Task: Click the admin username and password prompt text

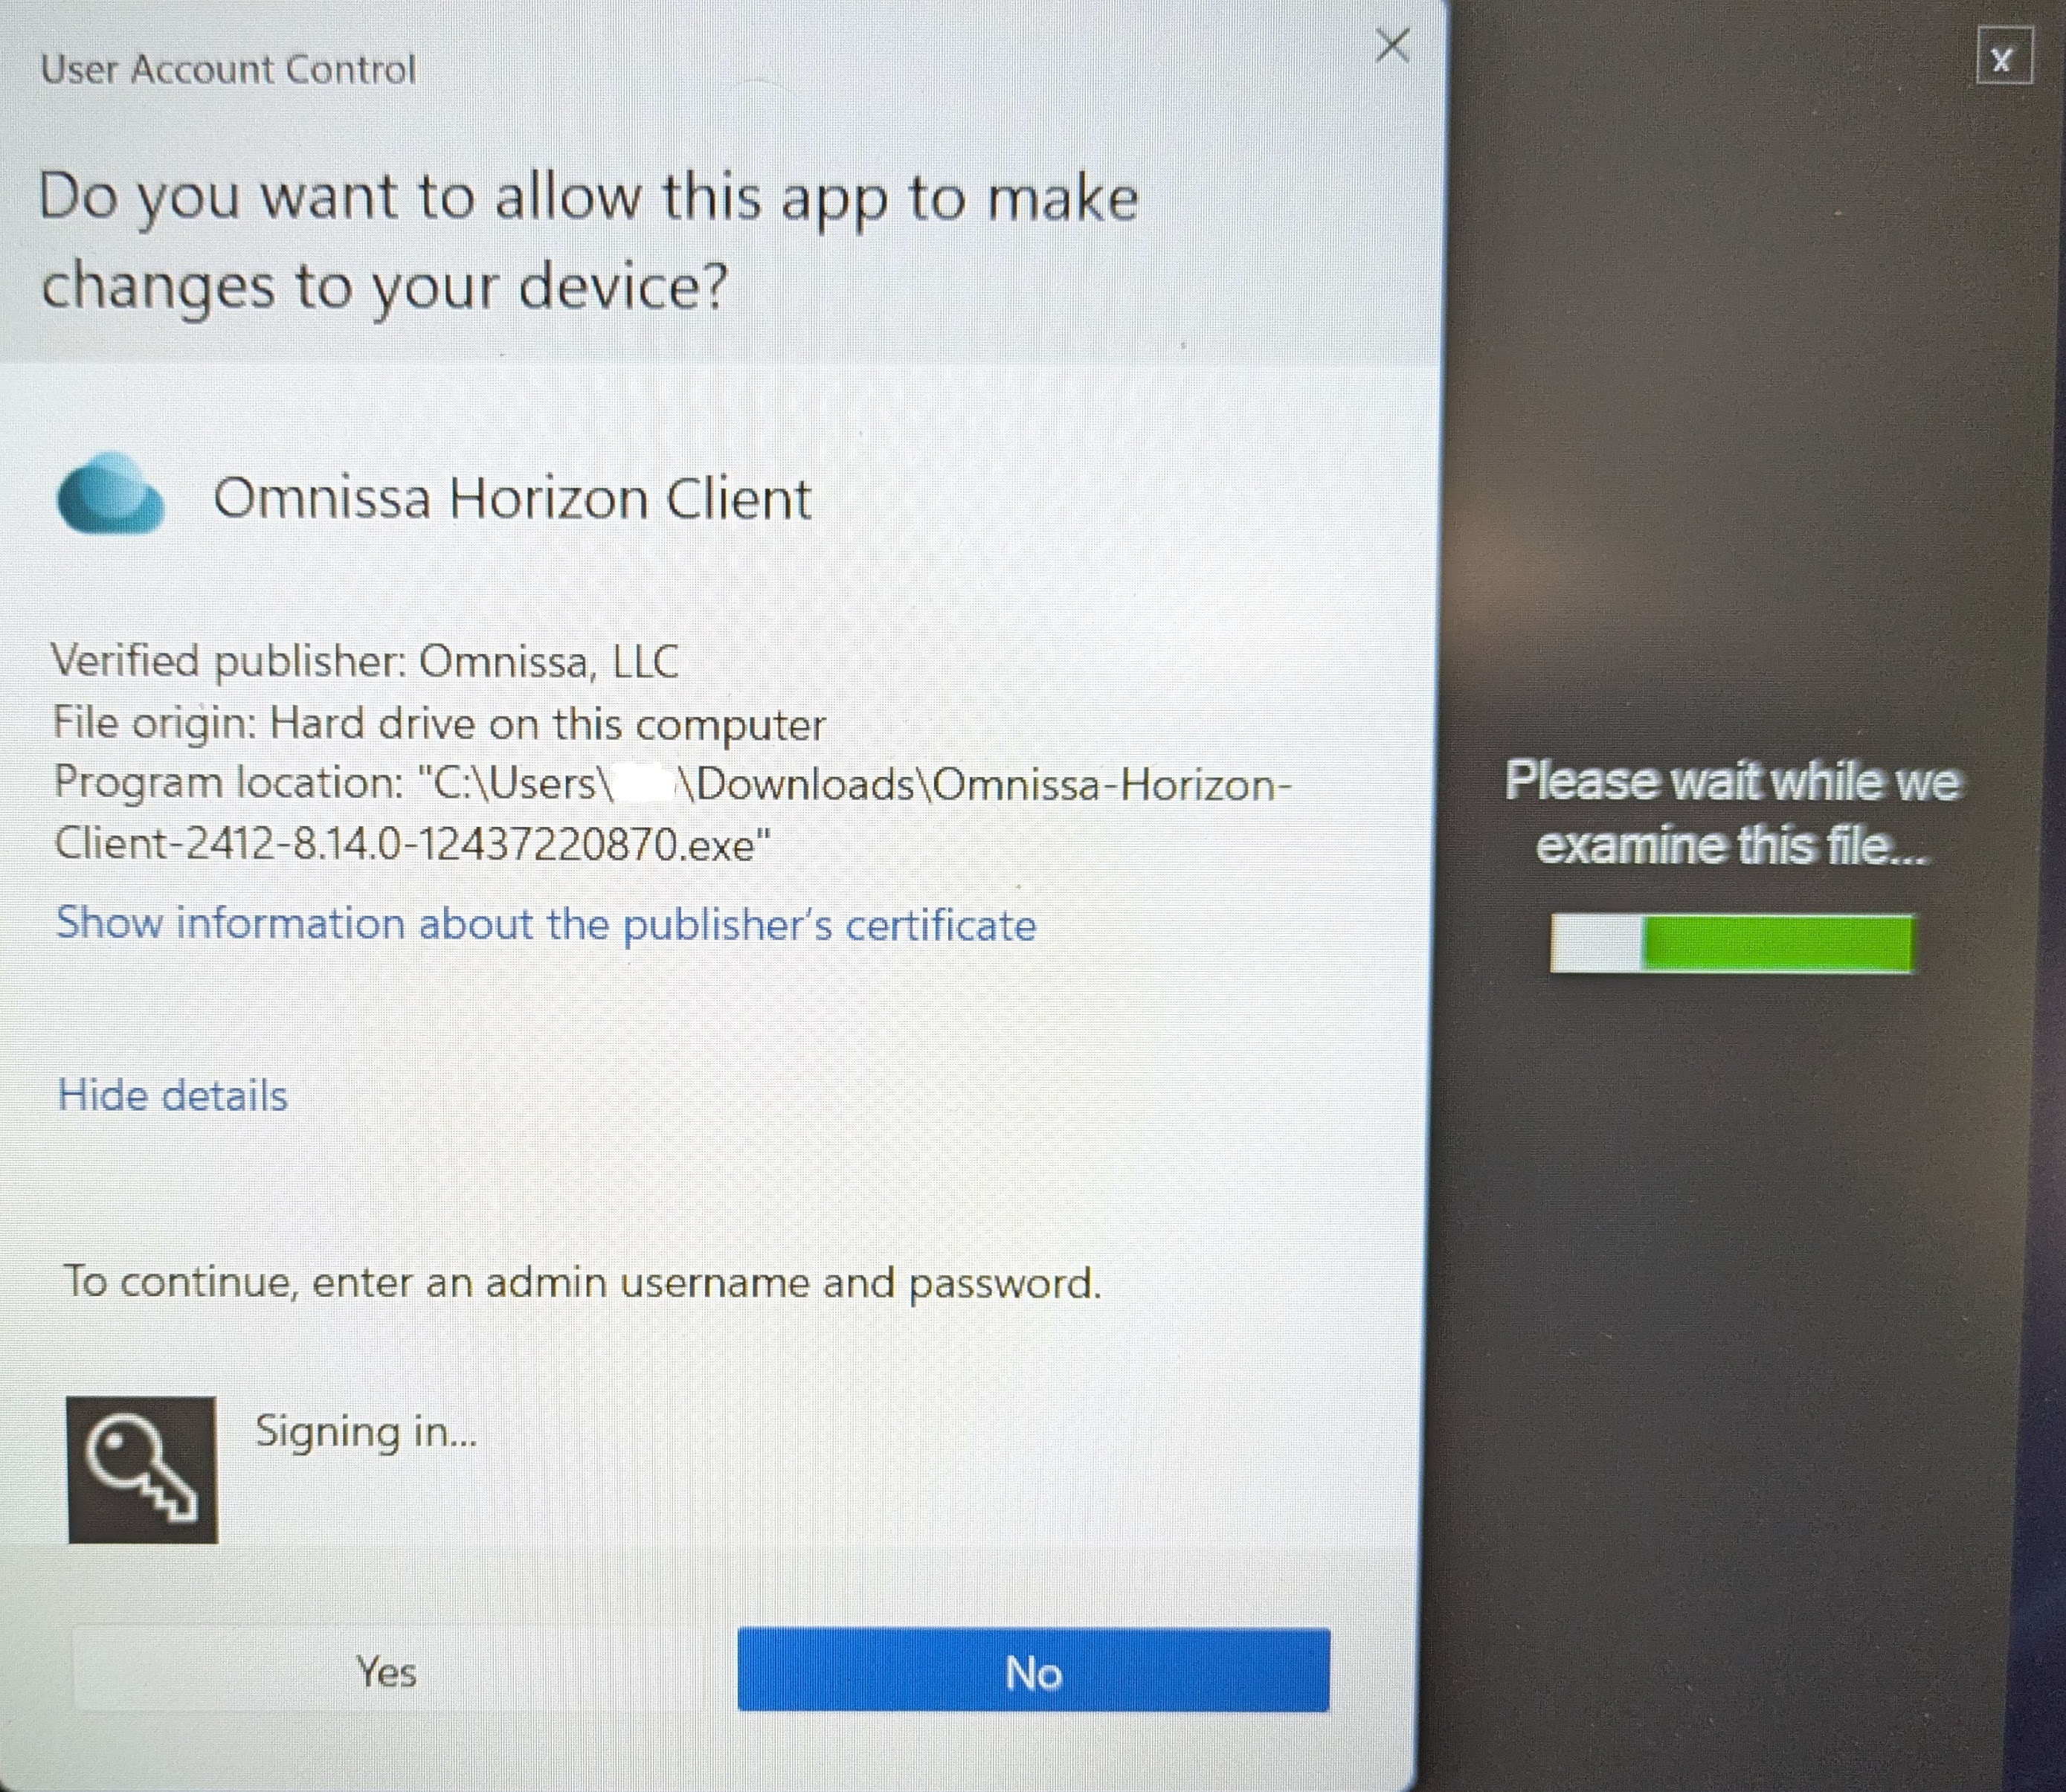Action: (x=582, y=1282)
